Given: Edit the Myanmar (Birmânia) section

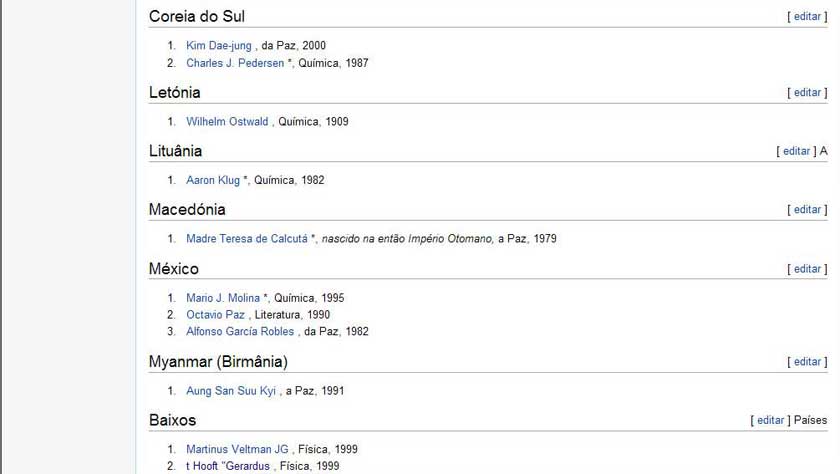Looking at the screenshot, I should (807, 362).
